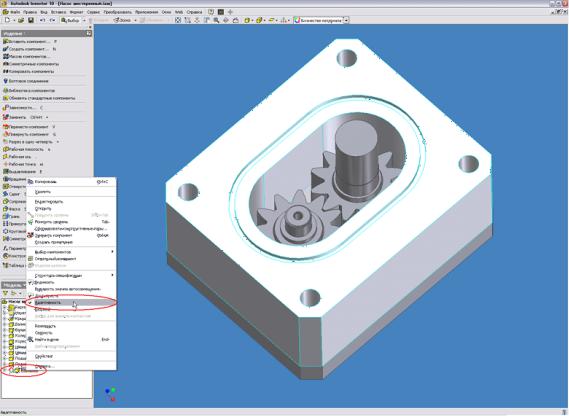
Task: Click the Open file folder icon
Action: pos(21,20)
